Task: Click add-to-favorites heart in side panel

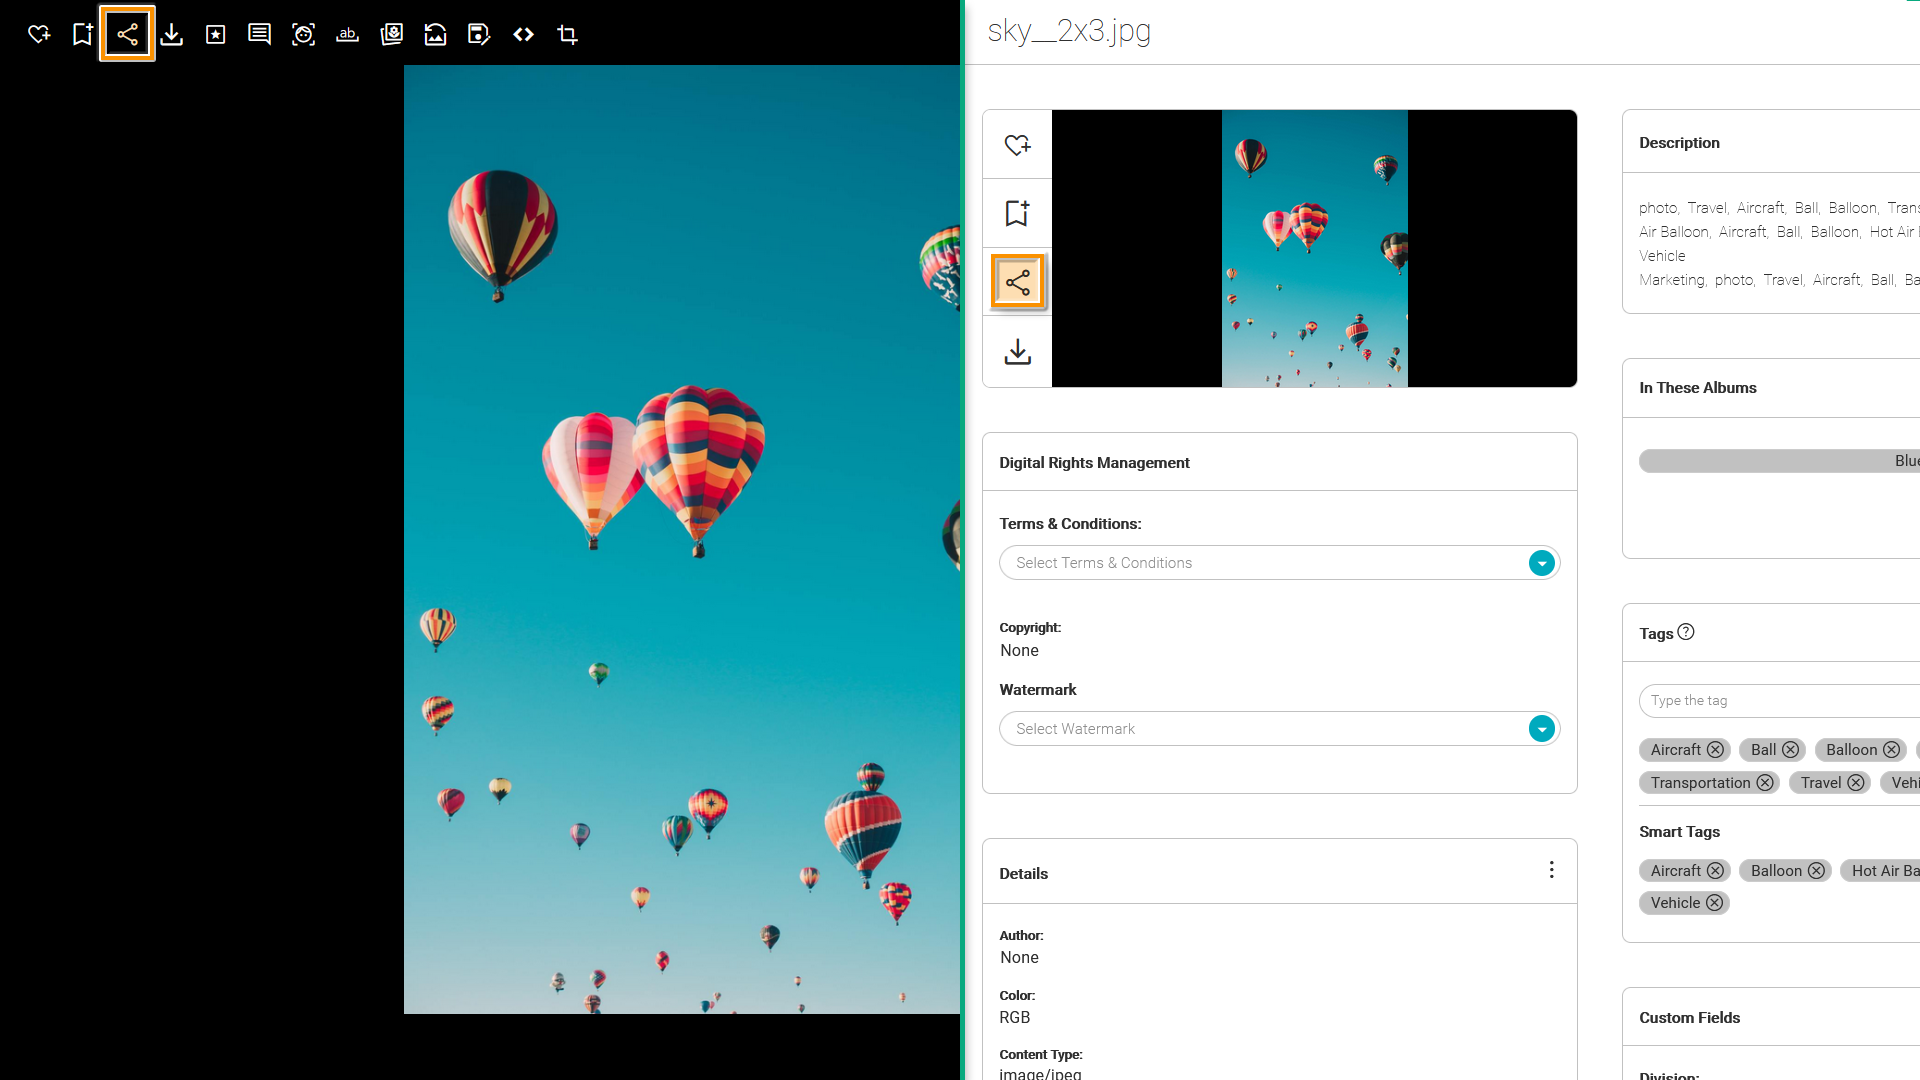Action: pyautogui.click(x=1017, y=145)
